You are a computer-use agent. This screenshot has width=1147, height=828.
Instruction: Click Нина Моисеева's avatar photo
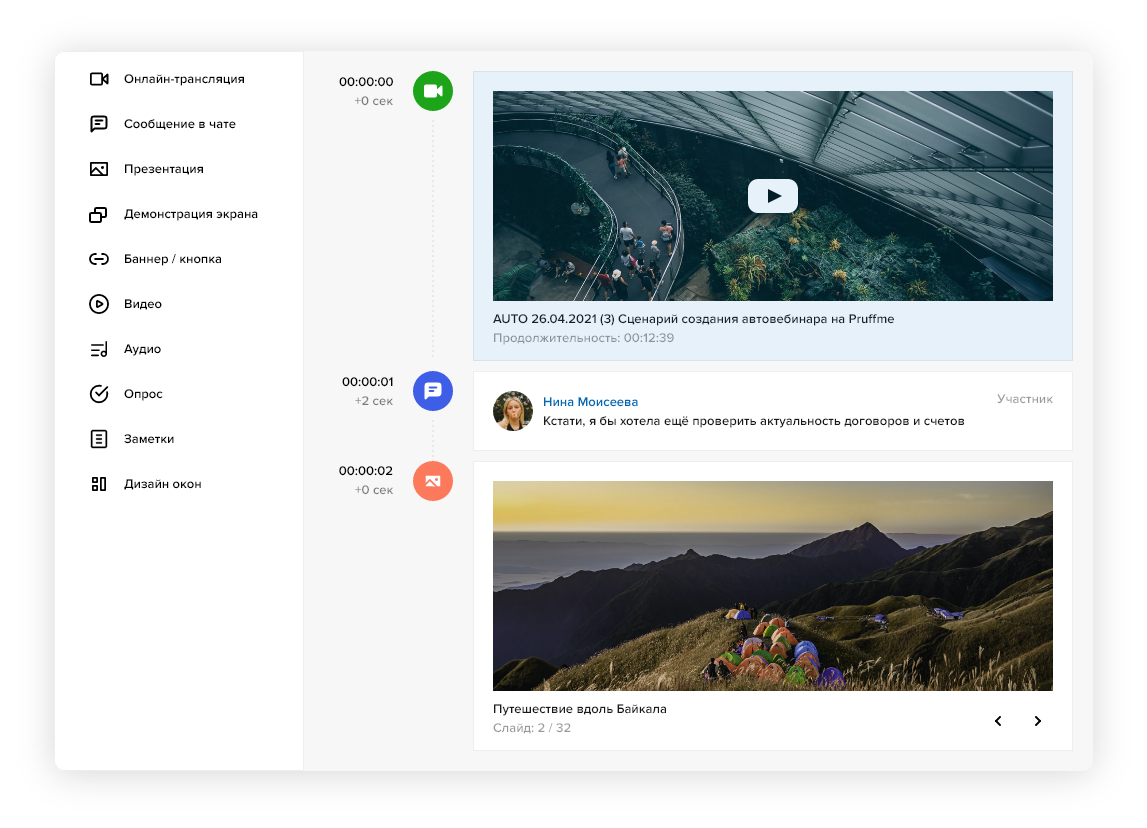click(x=513, y=411)
